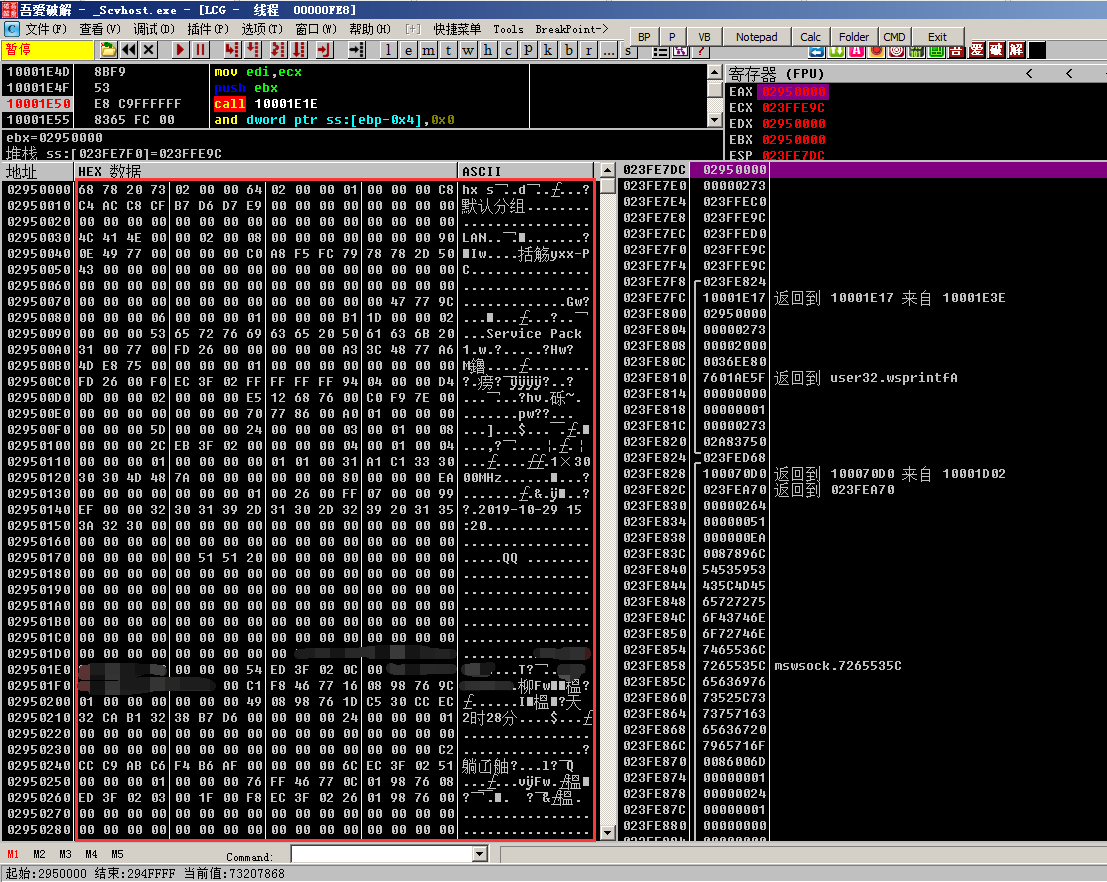This screenshot has height=882, width=1107.
Task: Click the red question mark help icon
Action: pyautogui.click(x=700, y=51)
